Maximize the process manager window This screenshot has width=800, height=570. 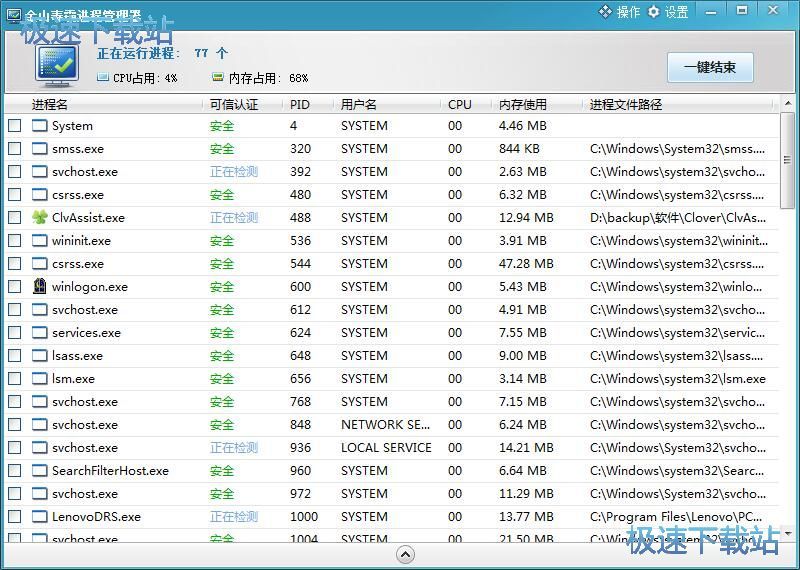[x=742, y=10]
